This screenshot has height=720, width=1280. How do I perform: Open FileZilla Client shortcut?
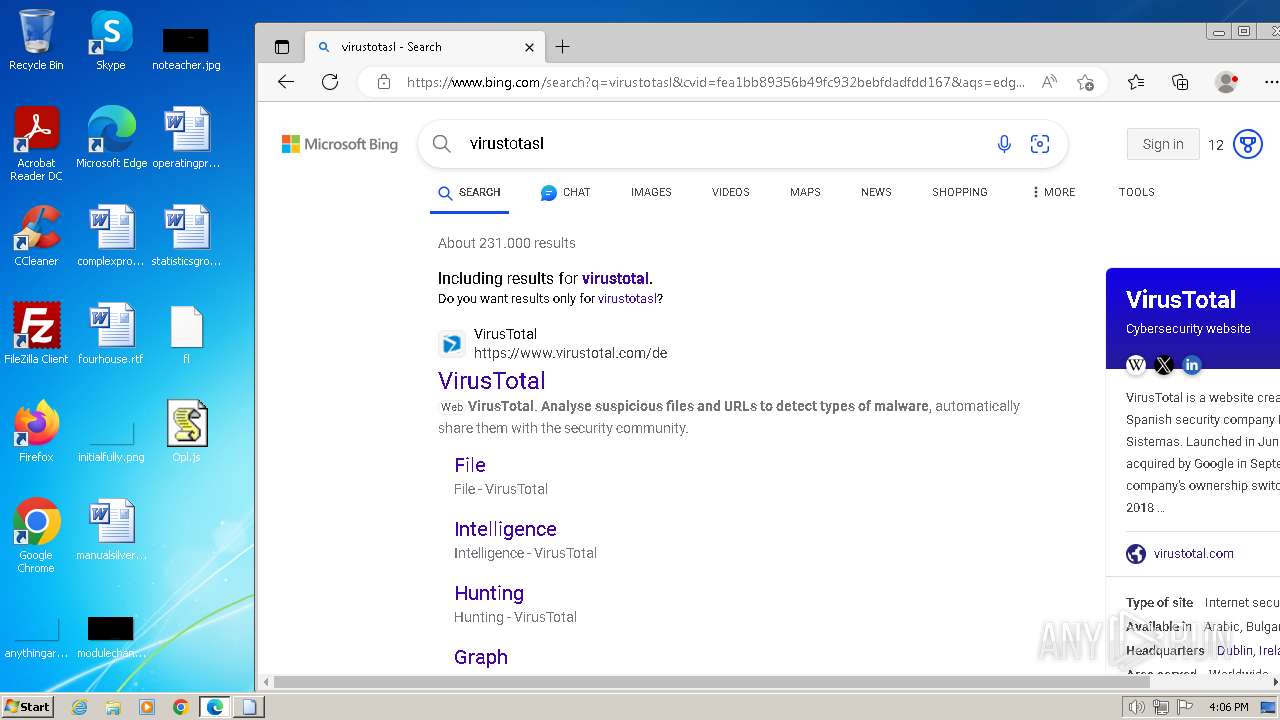[36, 334]
